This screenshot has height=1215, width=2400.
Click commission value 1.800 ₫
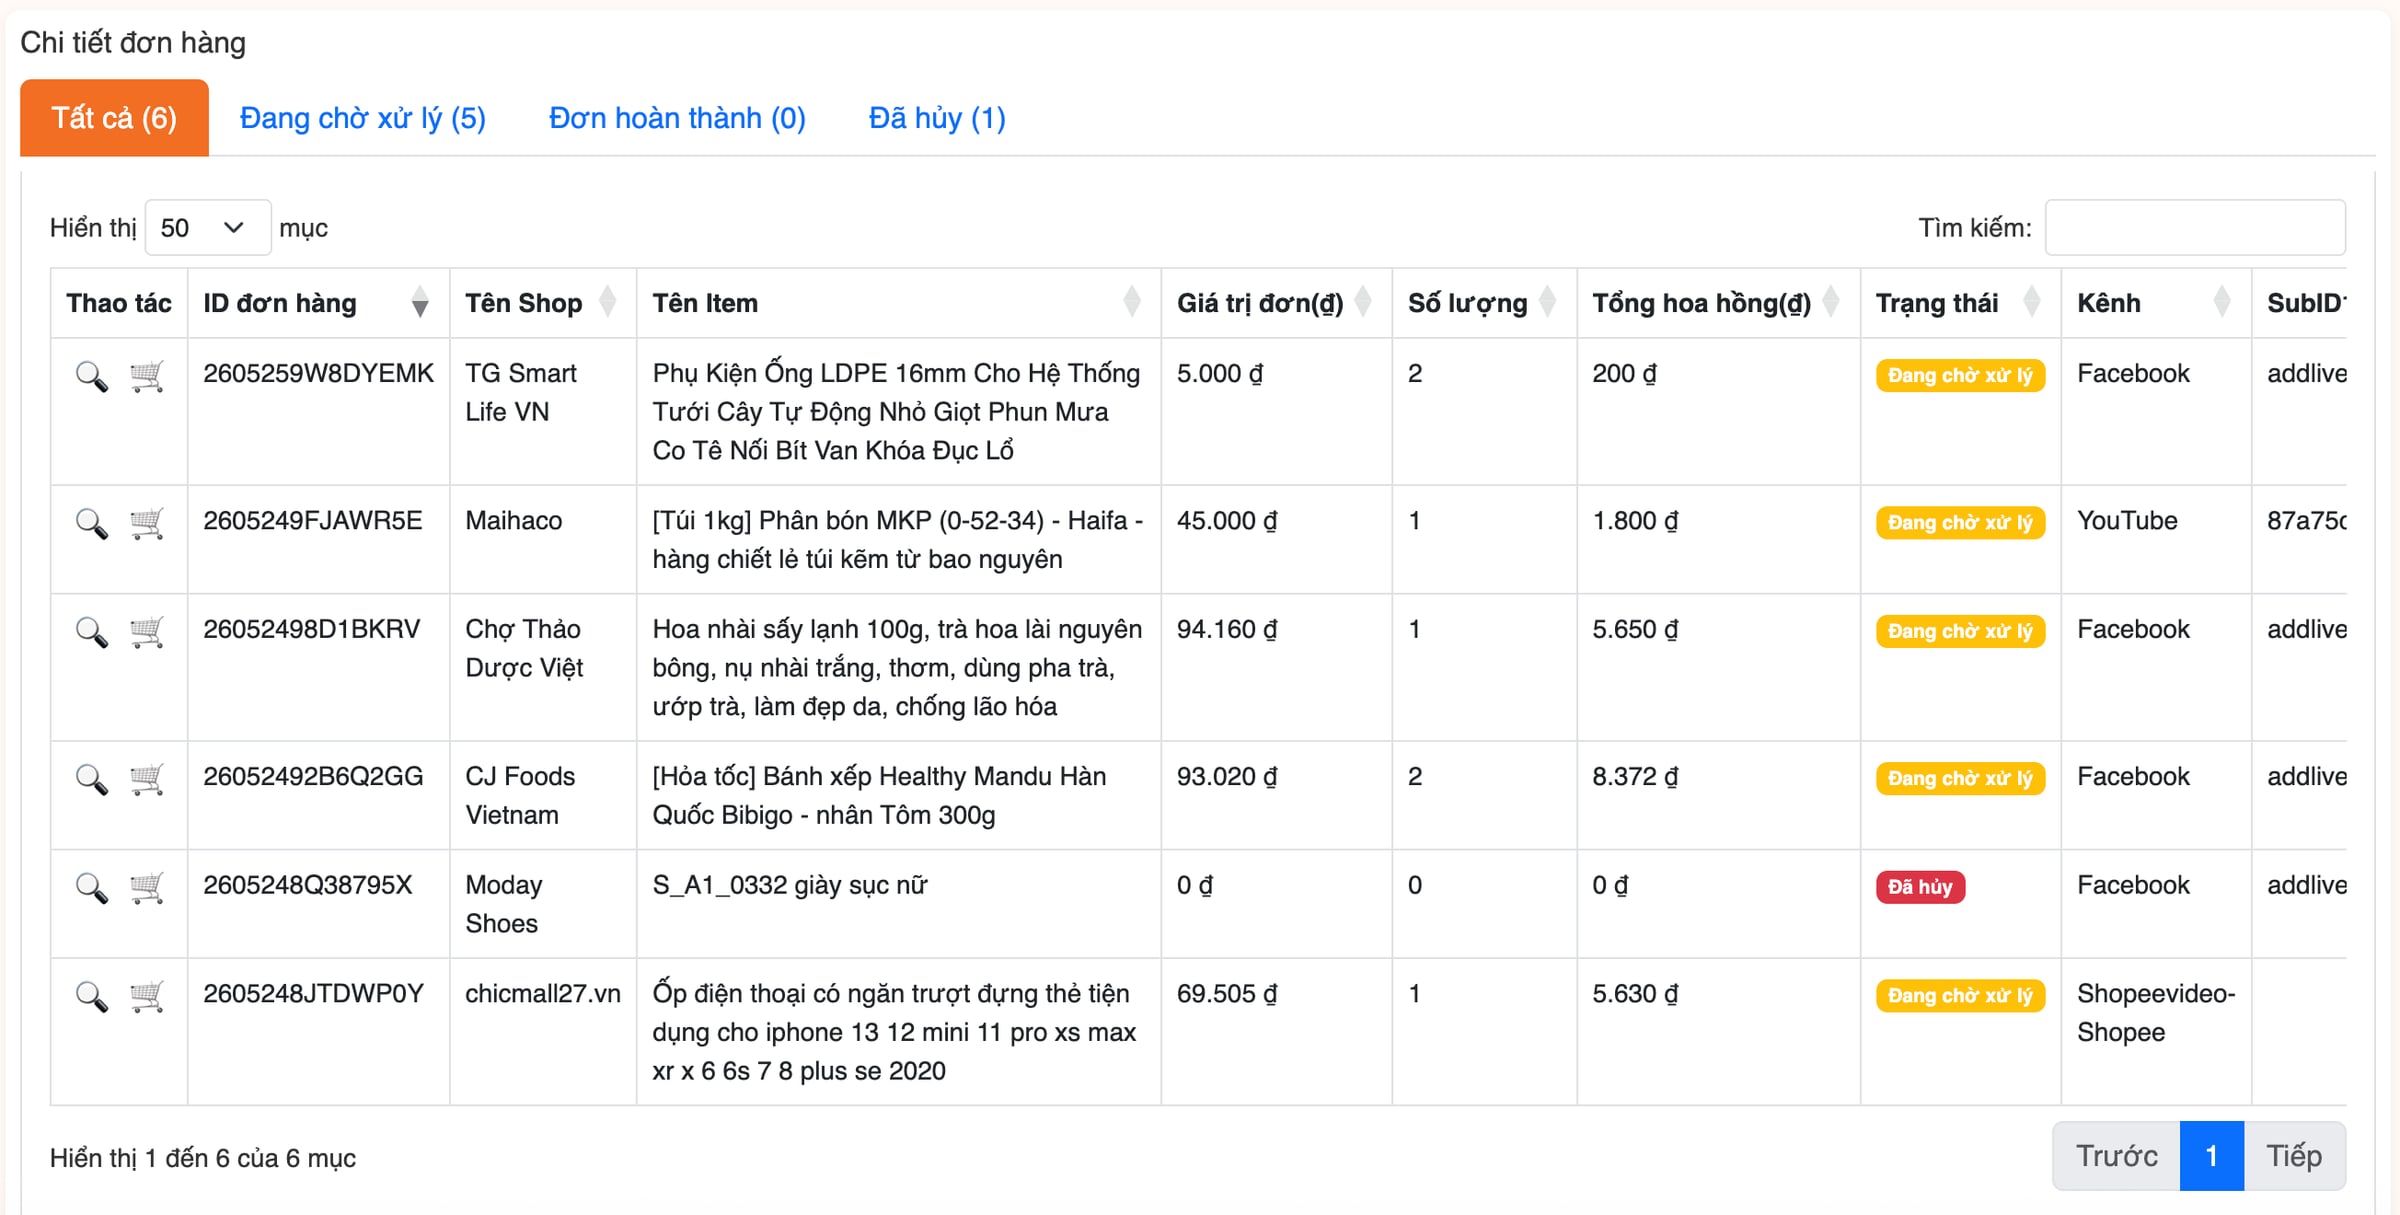pos(1635,520)
